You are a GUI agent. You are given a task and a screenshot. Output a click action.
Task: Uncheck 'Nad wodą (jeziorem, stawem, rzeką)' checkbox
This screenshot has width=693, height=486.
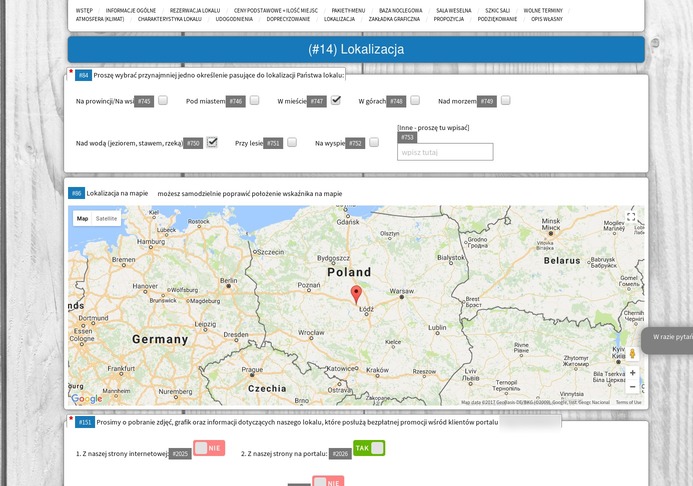pyautogui.click(x=212, y=142)
